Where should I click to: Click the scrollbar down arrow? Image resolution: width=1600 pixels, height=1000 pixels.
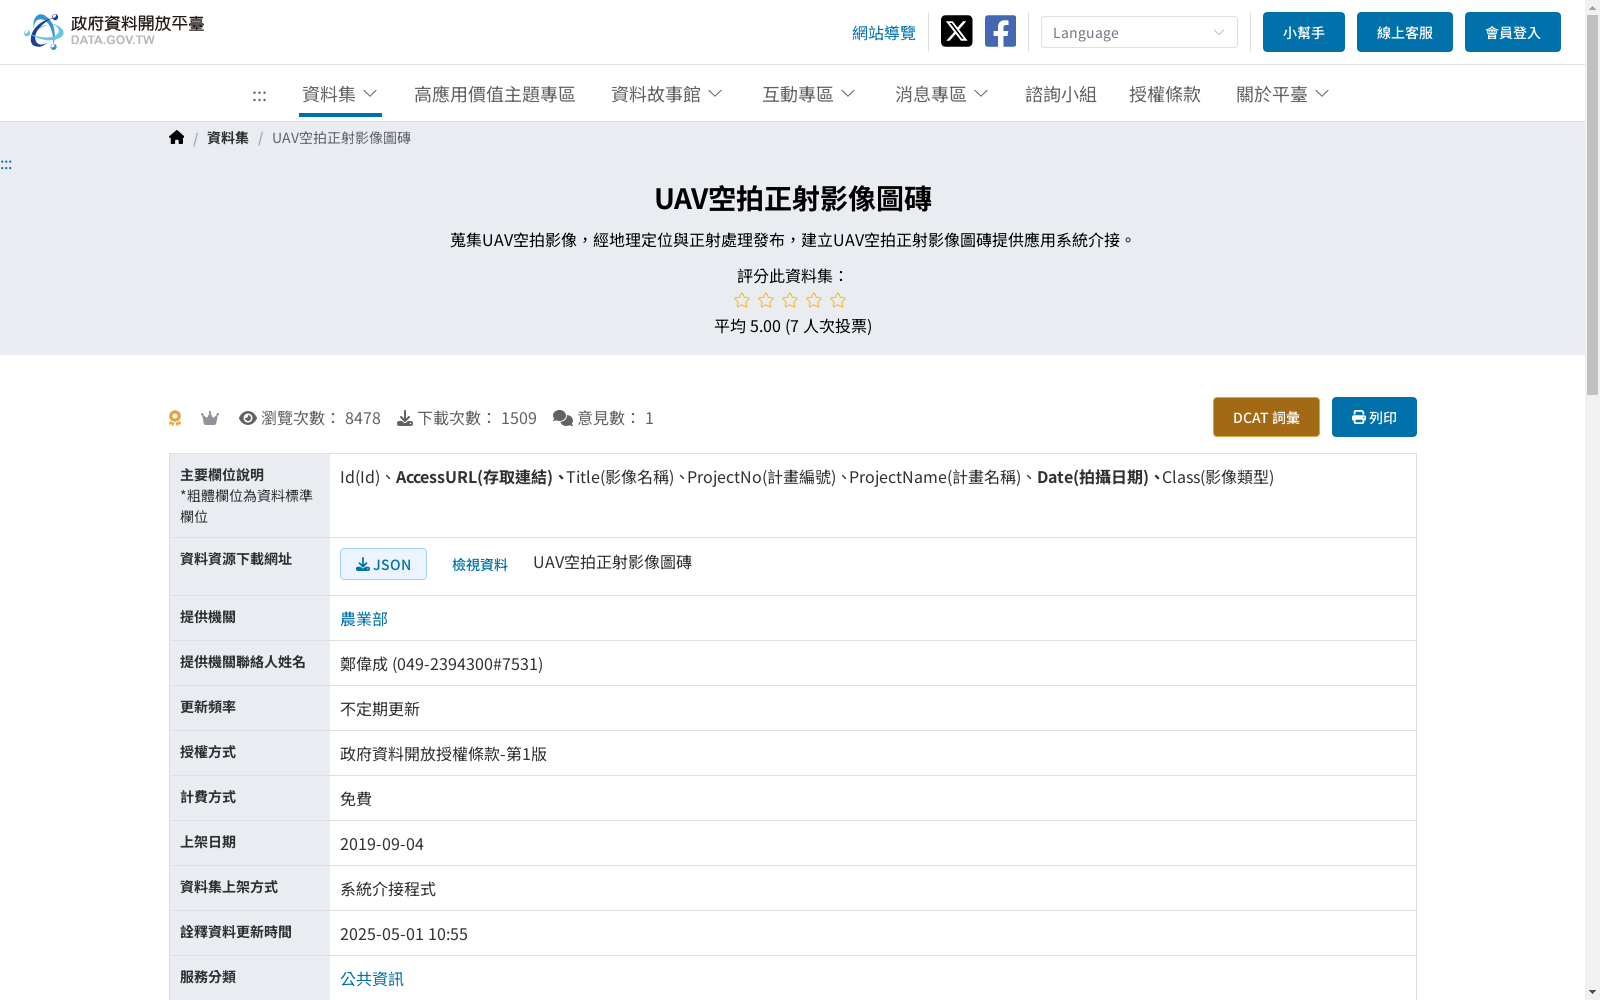(1593, 992)
